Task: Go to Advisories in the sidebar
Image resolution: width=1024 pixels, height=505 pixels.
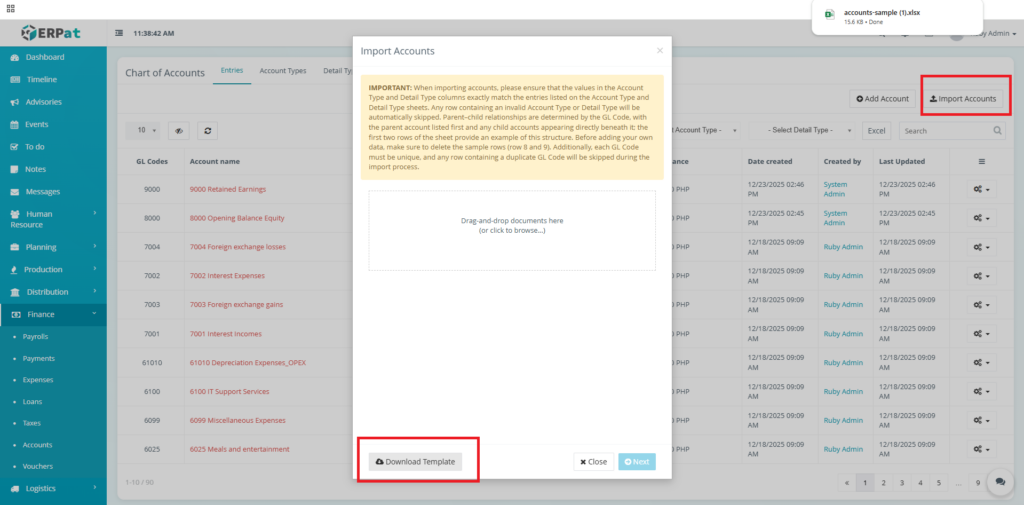Action: pyautogui.click(x=44, y=102)
